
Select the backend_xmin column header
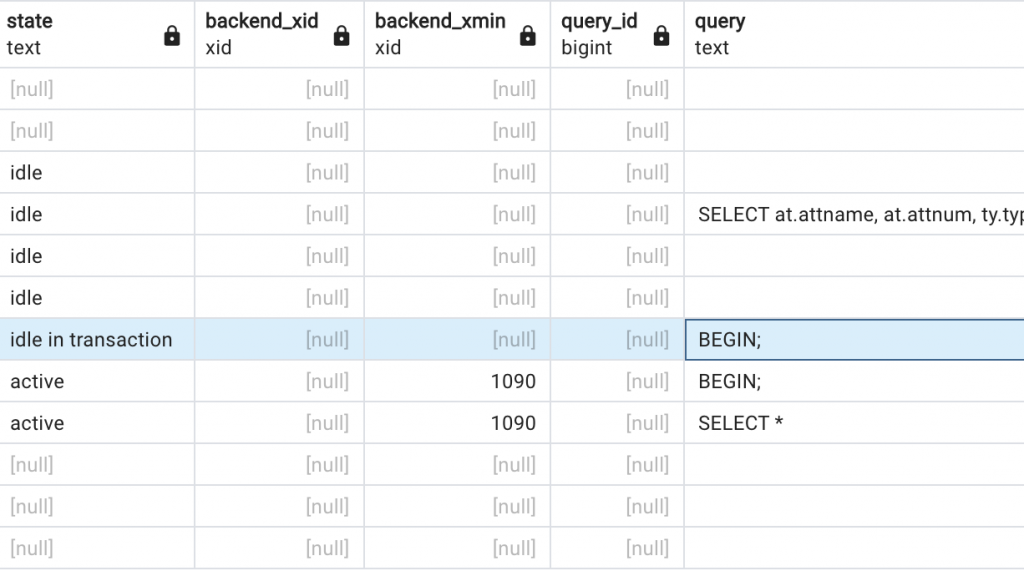click(457, 34)
